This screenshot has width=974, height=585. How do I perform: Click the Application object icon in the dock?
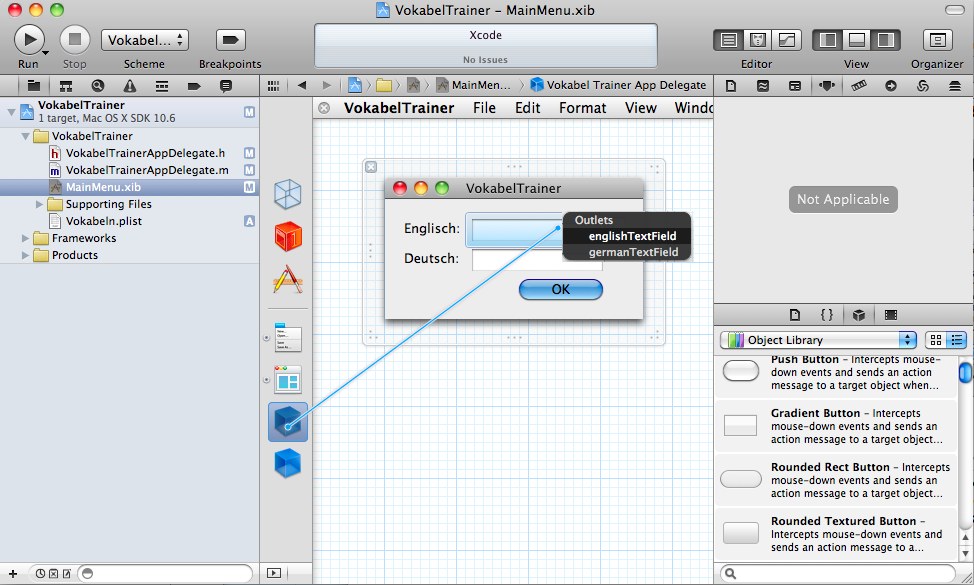(288, 279)
